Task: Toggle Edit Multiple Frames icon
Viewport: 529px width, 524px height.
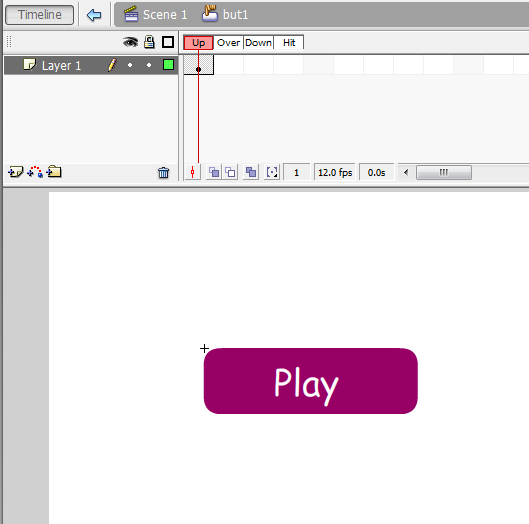Action: point(251,172)
